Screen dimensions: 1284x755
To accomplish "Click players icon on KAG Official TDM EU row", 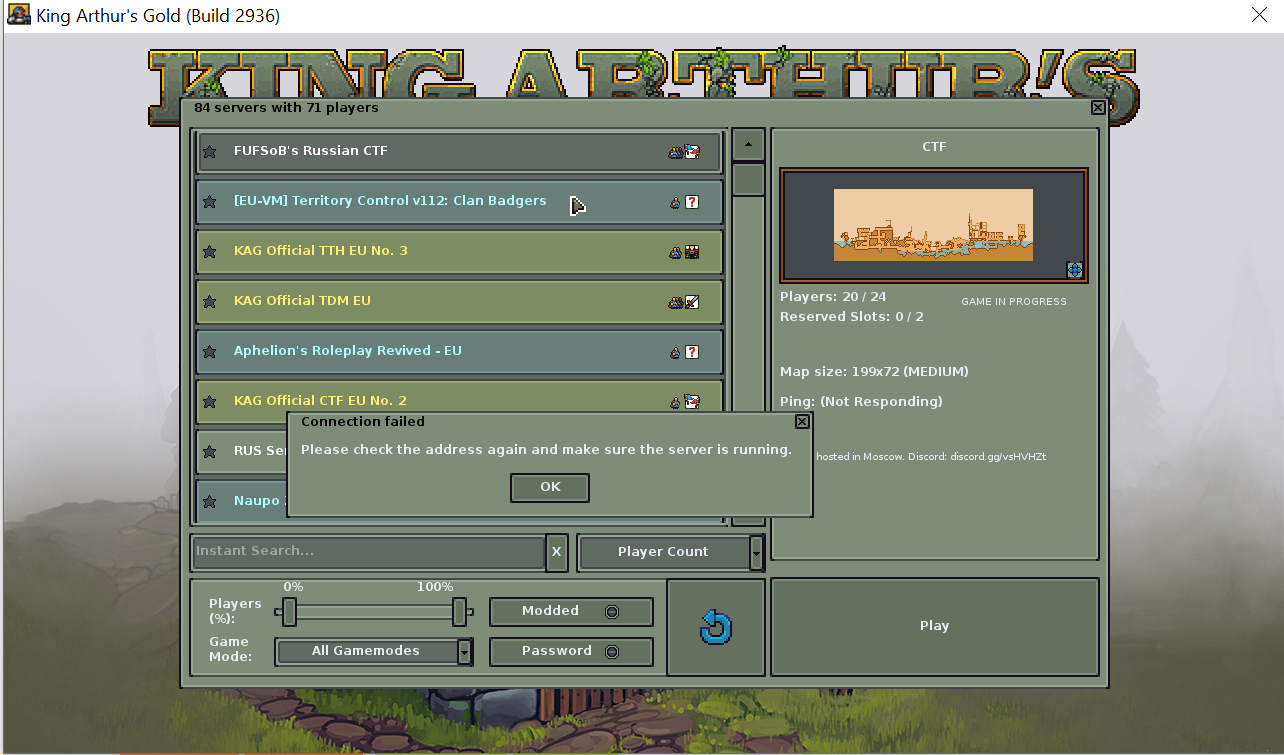I will pos(676,302).
